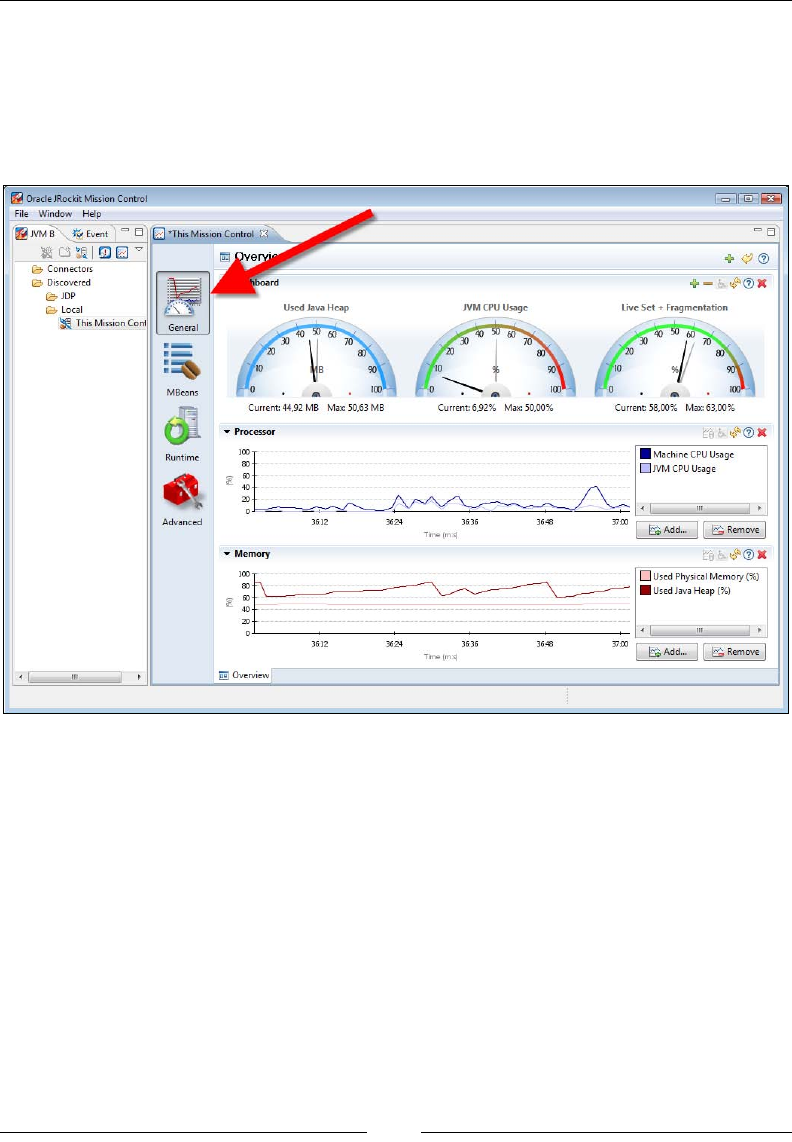
Task: Click the Processor legend horizontal scrollbar
Action: pyautogui.click(x=701, y=508)
